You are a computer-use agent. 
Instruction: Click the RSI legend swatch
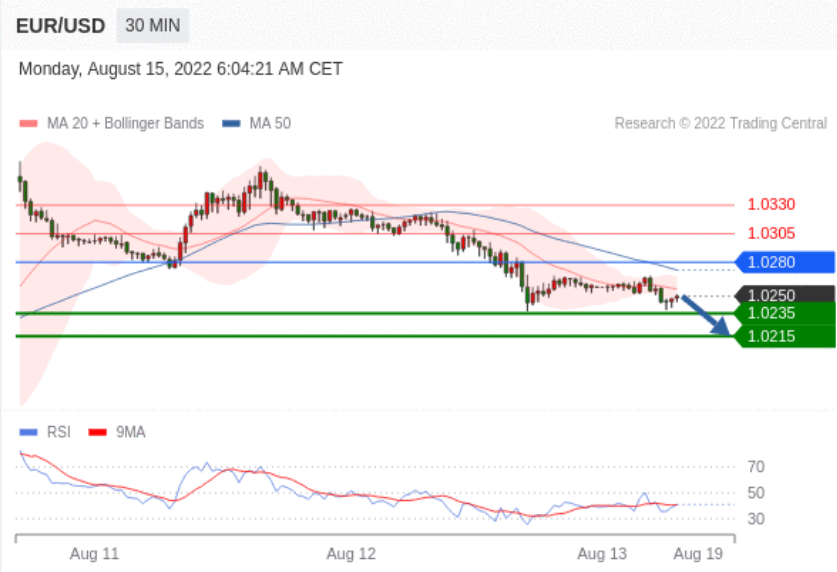28,432
